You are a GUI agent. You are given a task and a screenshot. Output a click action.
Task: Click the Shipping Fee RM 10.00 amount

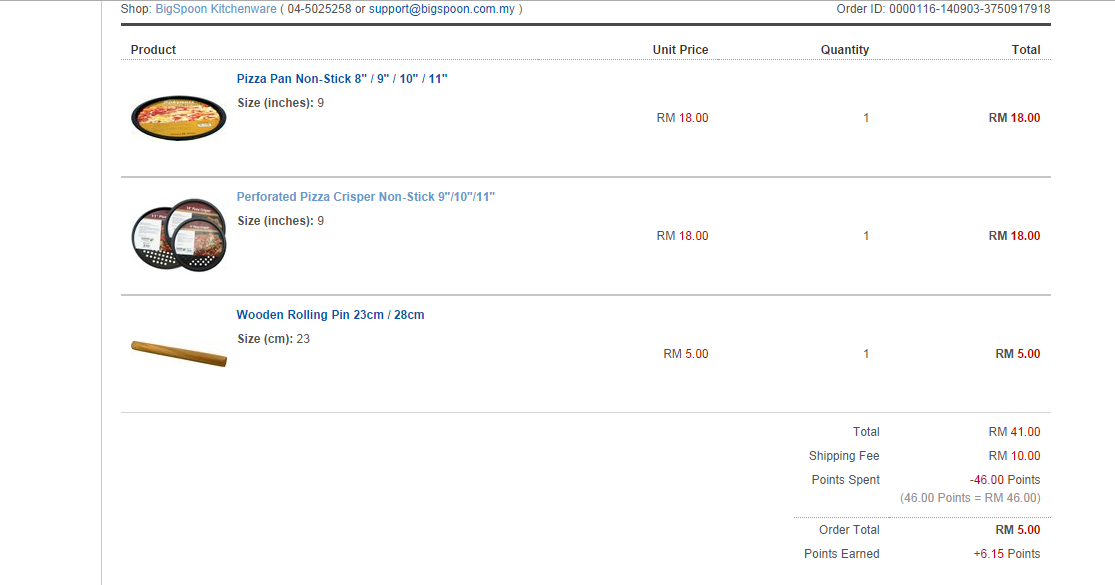pyautogui.click(x=1014, y=456)
